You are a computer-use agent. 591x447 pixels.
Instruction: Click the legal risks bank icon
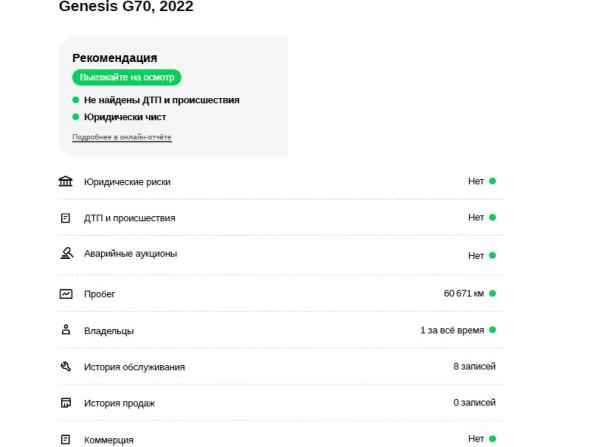click(66, 181)
